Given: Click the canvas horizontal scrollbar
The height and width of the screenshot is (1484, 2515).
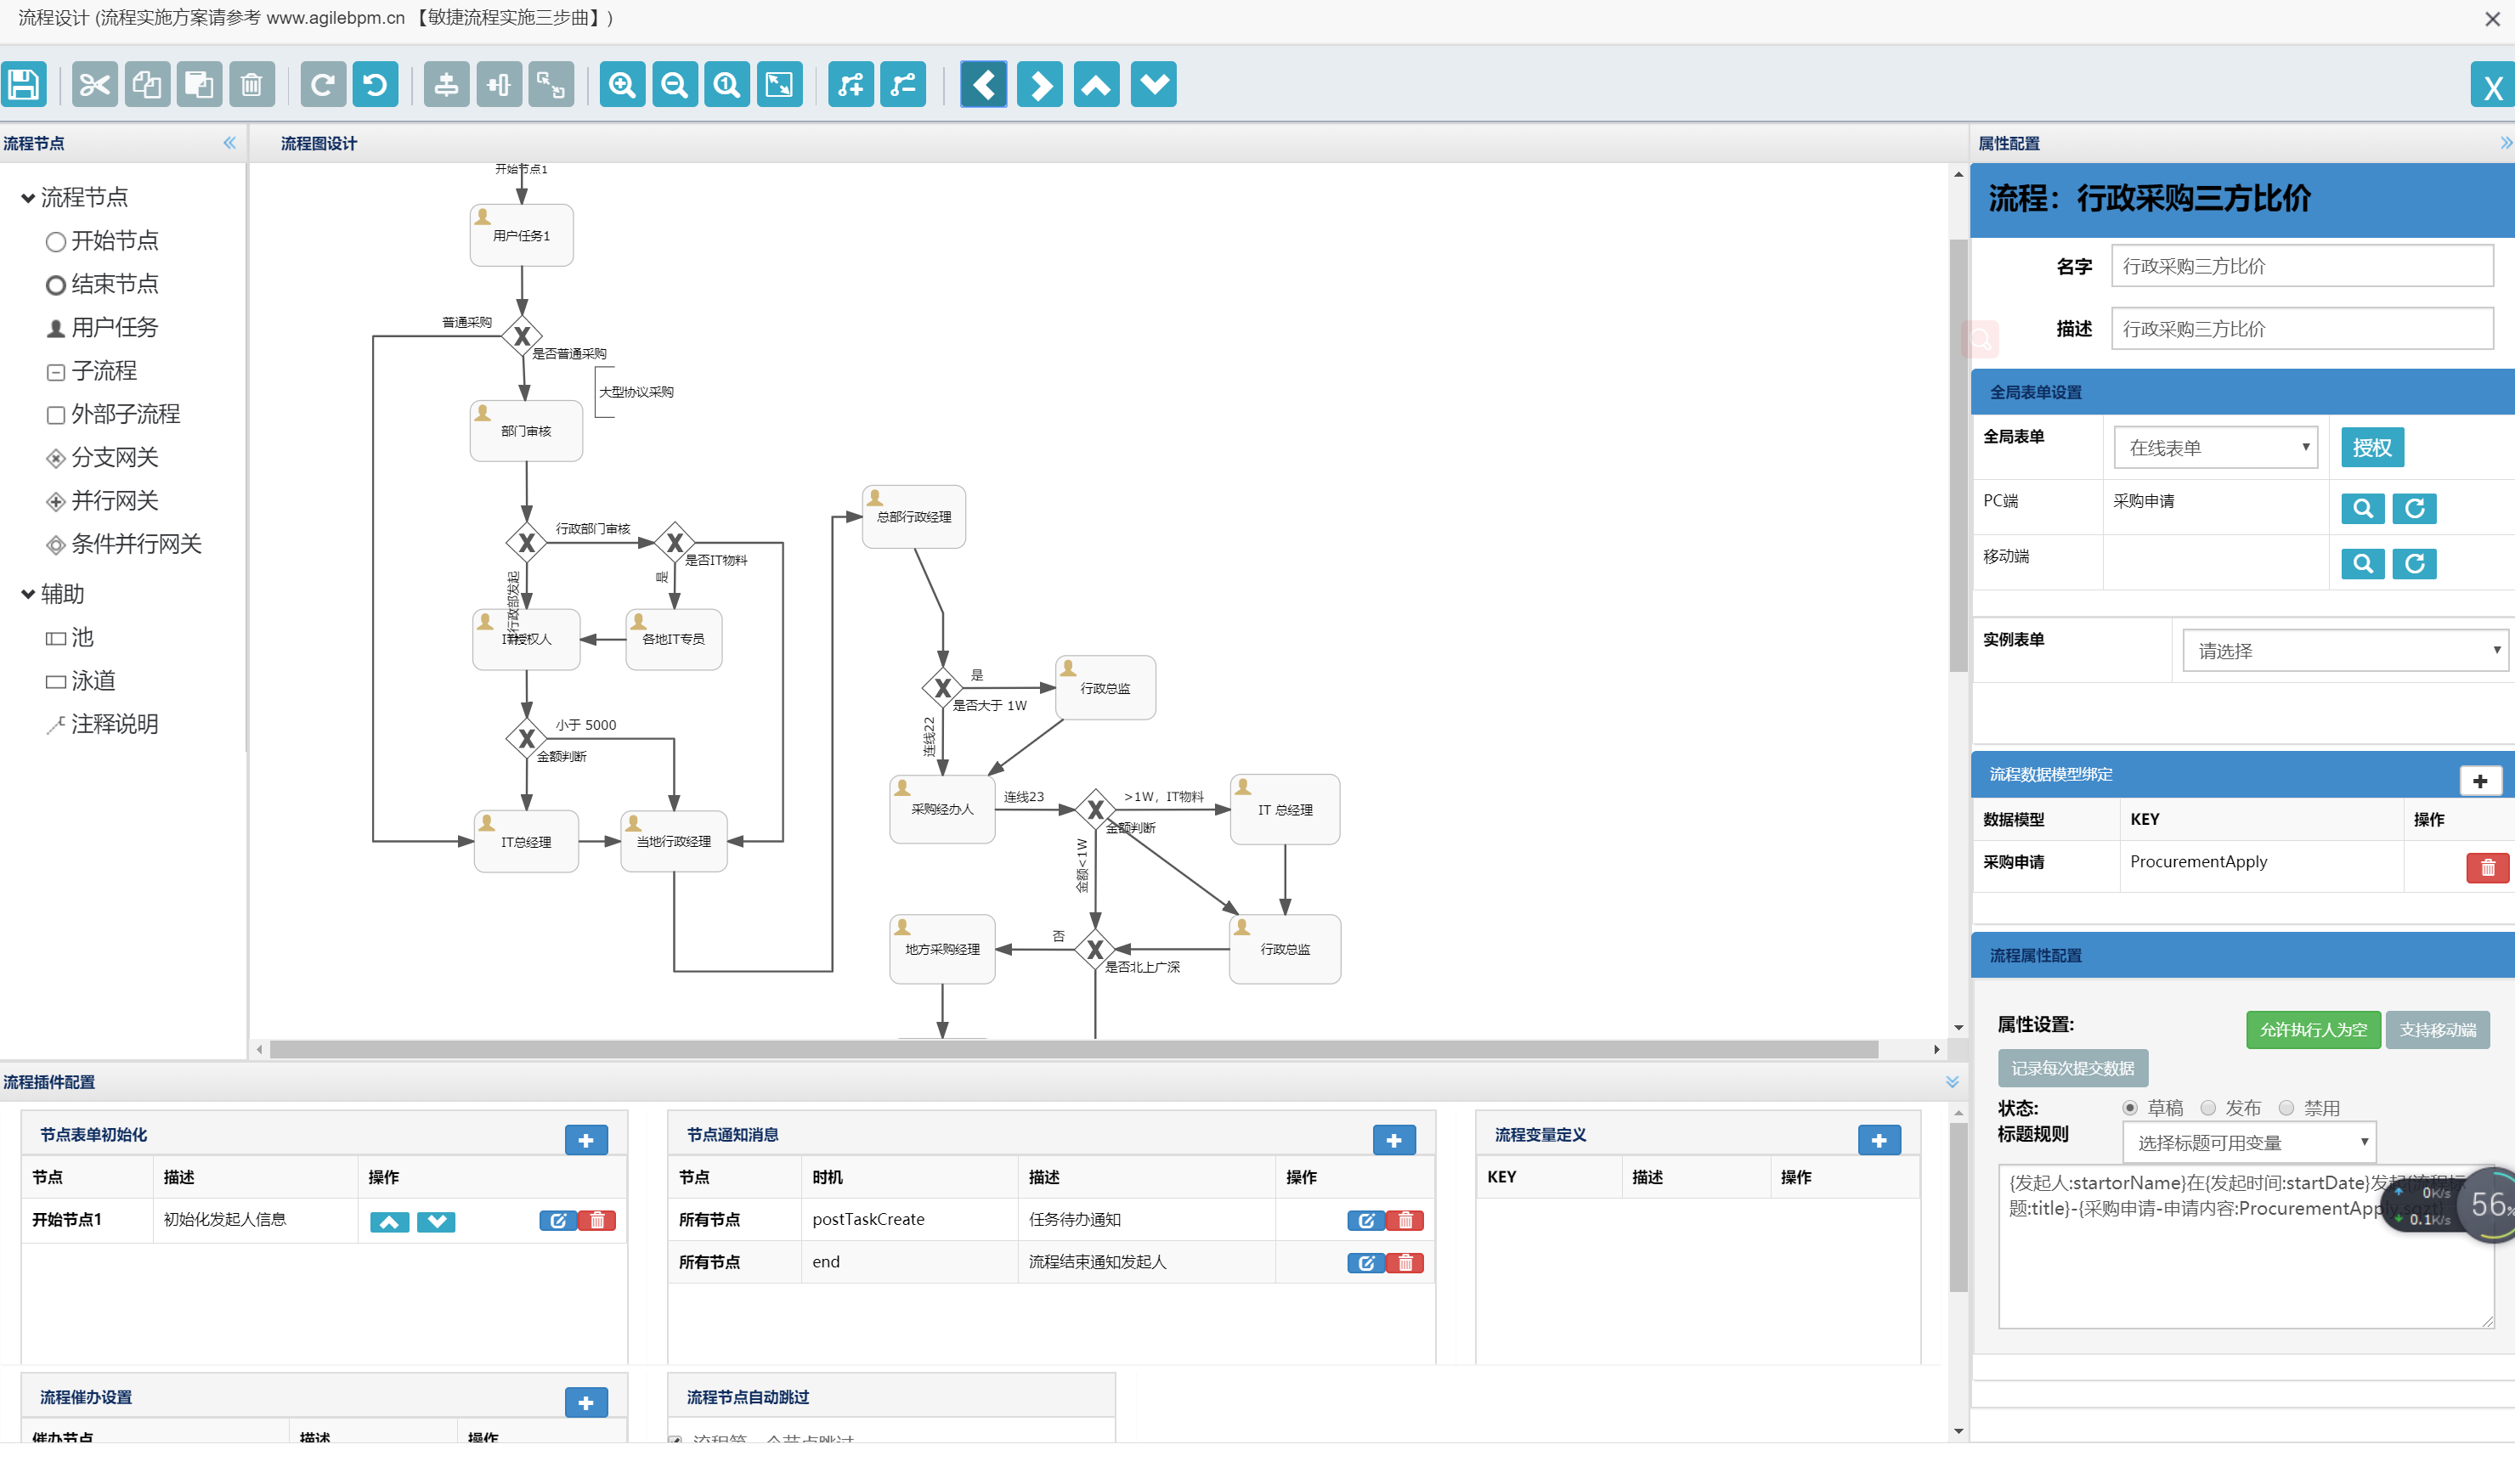Looking at the screenshot, I should [x=1074, y=1049].
